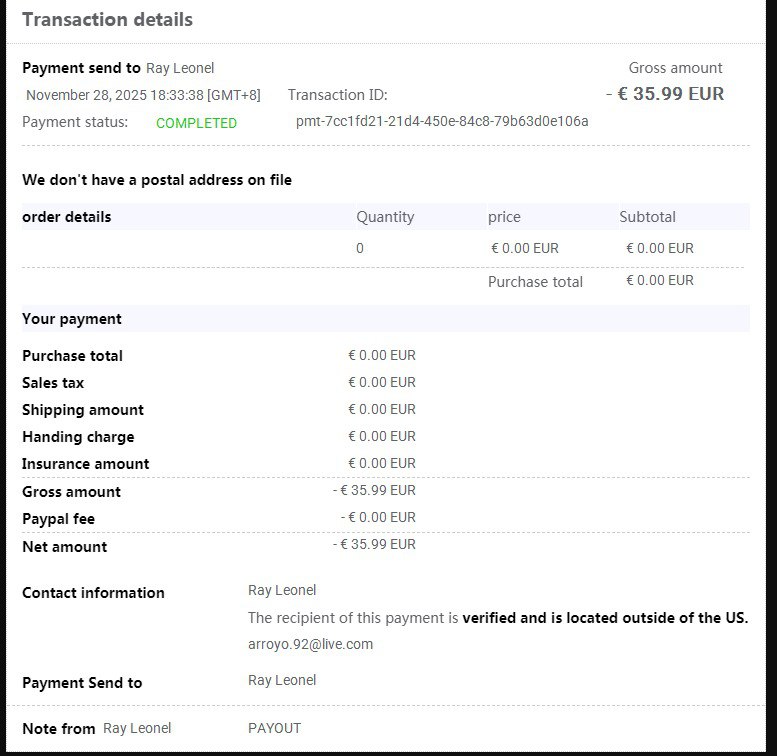Click the PAYOUT note text
The width and height of the screenshot is (777, 756).
(x=275, y=728)
